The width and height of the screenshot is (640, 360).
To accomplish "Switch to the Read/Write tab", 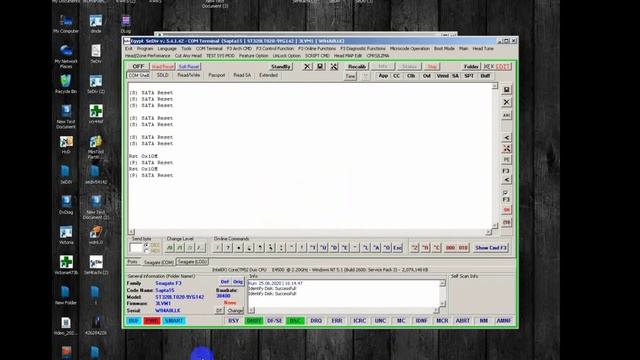I will pyautogui.click(x=189, y=76).
